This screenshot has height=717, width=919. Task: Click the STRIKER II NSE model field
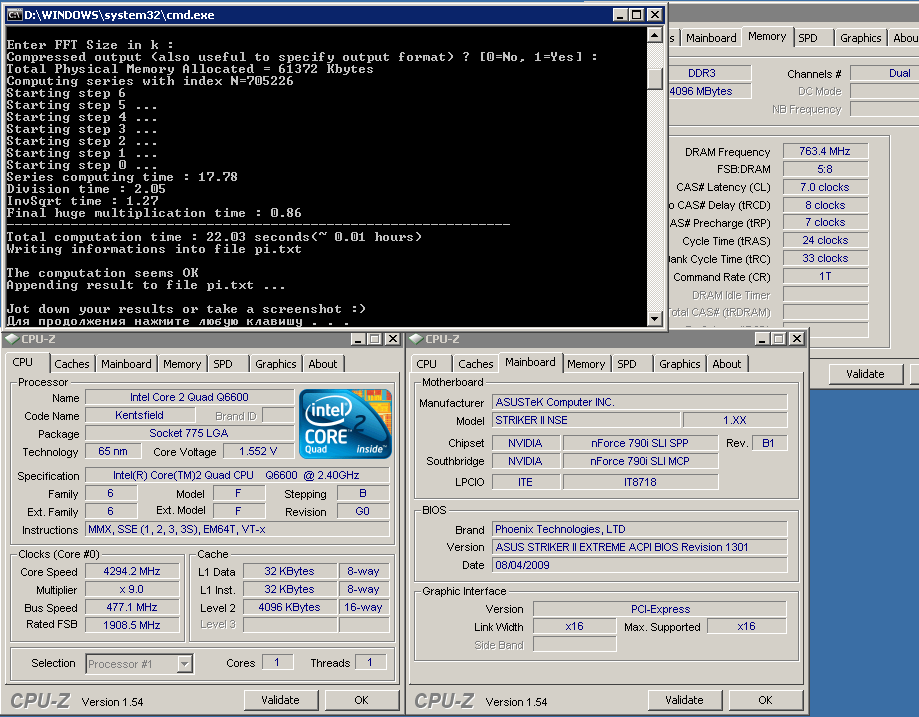(586, 420)
